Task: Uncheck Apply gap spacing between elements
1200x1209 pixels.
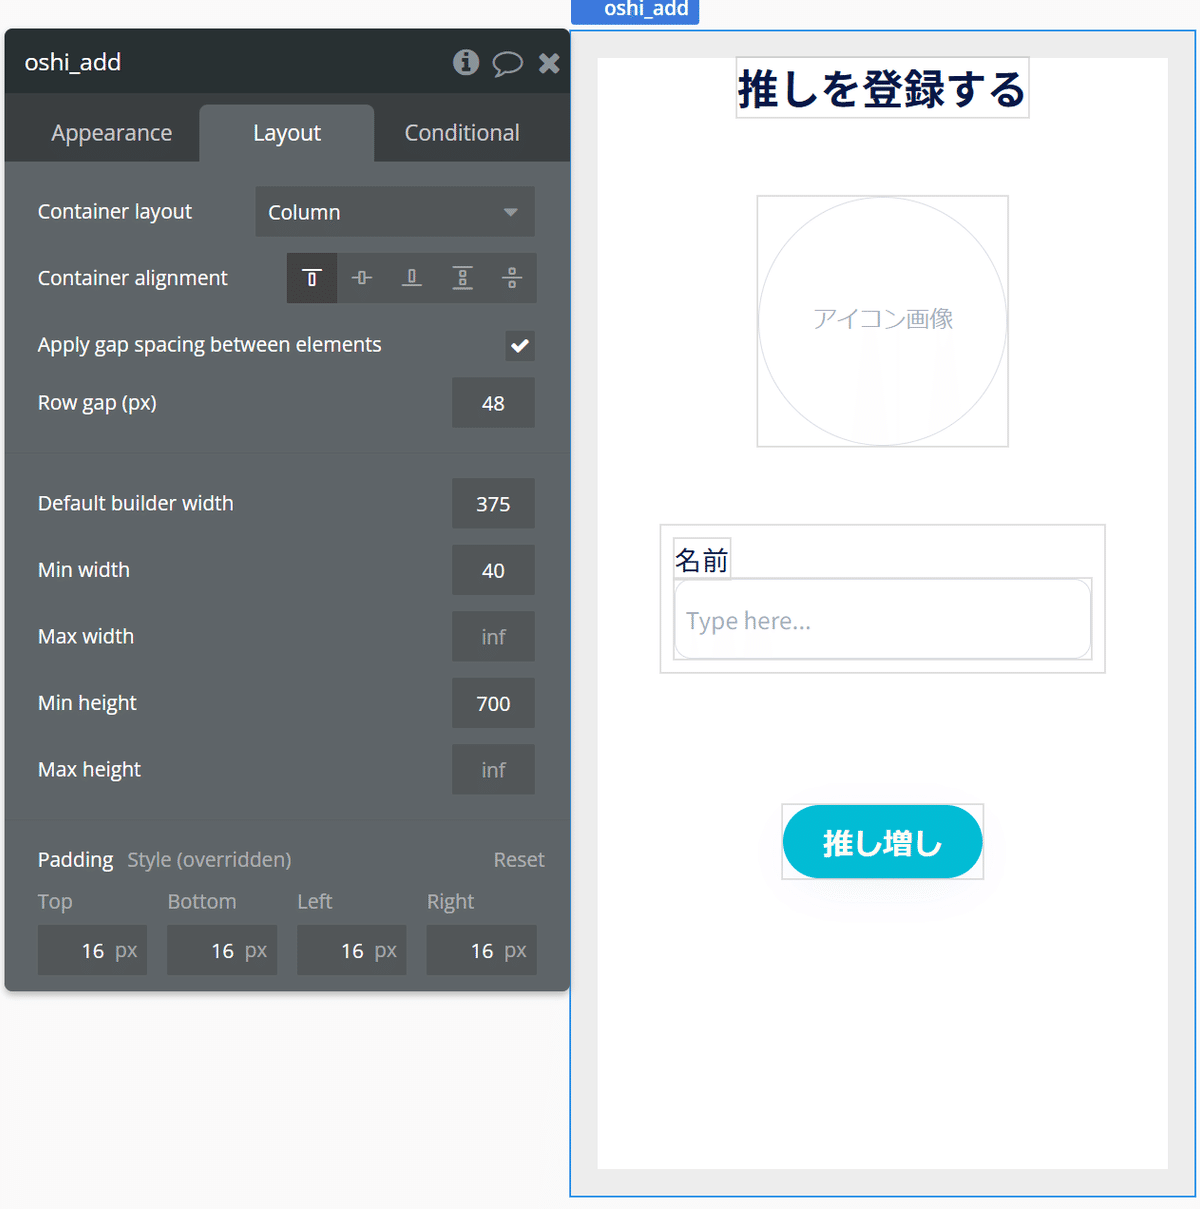Action: (520, 346)
